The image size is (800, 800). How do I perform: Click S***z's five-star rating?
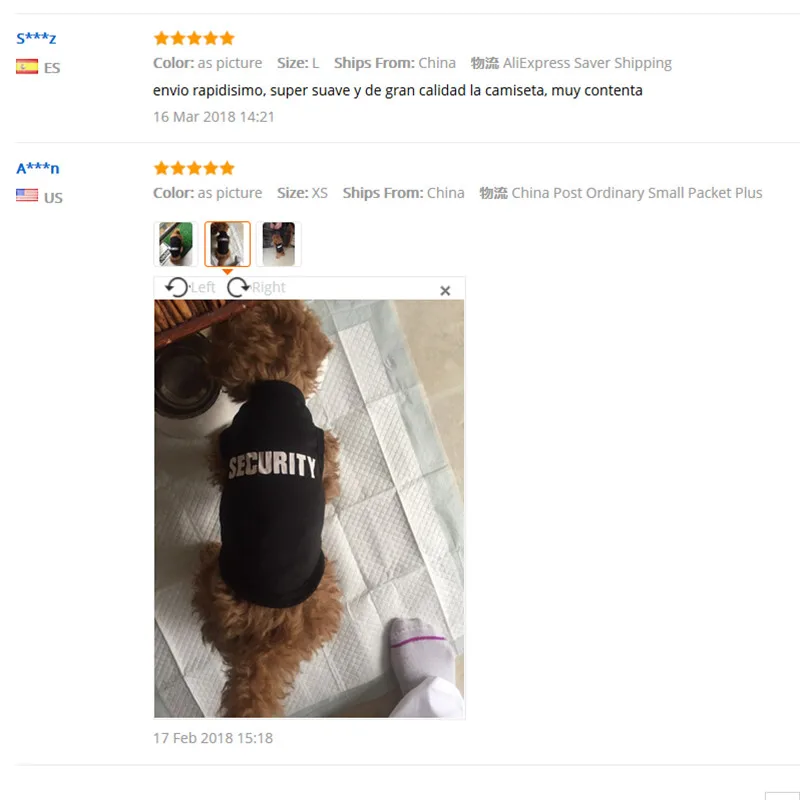(194, 38)
